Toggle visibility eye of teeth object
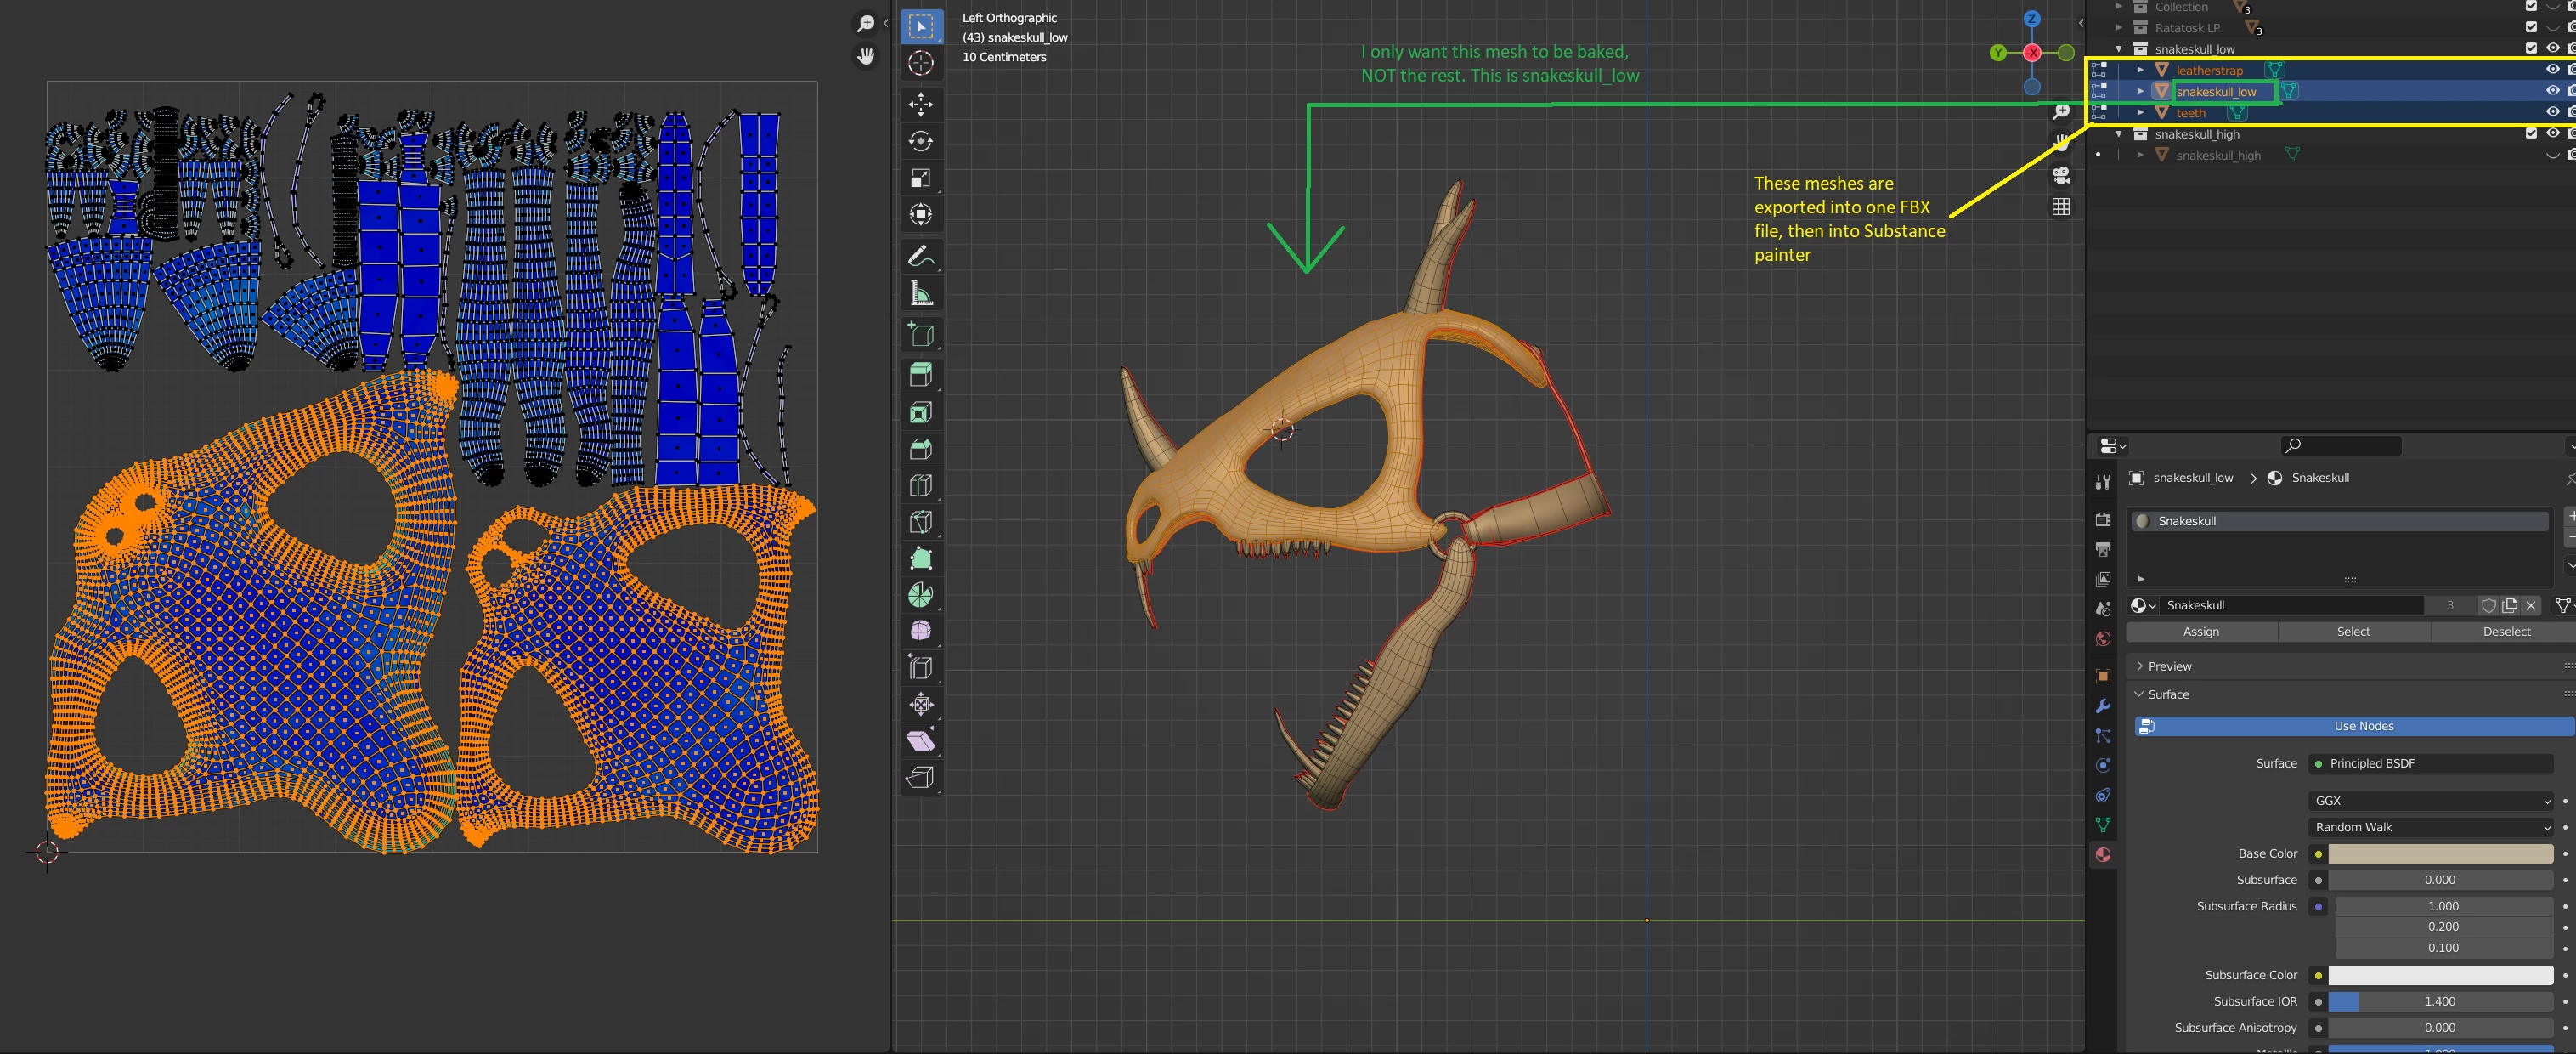The width and height of the screenshot is (2576, 1054). point(2552,112)
